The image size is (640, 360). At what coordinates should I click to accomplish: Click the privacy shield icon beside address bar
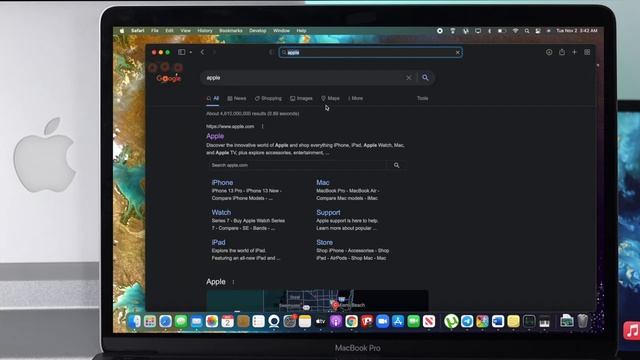click(271, 52)
